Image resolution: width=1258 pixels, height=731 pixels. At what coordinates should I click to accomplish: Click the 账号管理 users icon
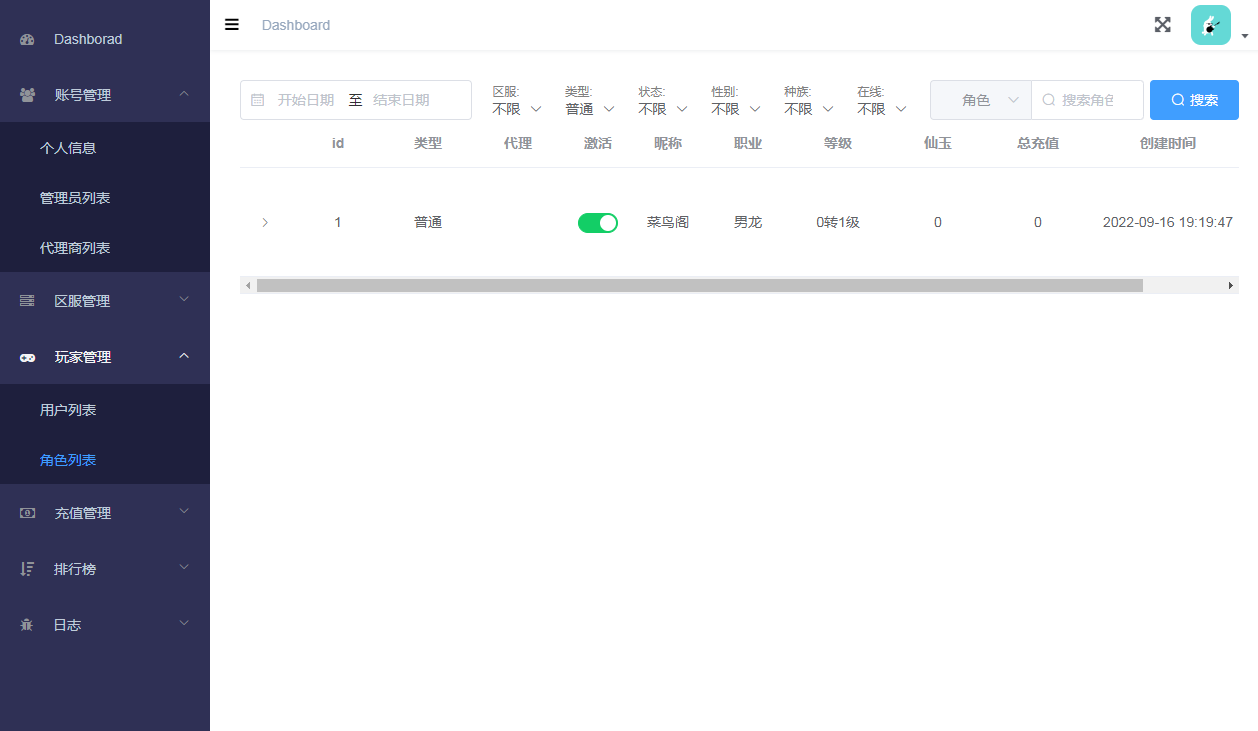click(x=27, y=95)
